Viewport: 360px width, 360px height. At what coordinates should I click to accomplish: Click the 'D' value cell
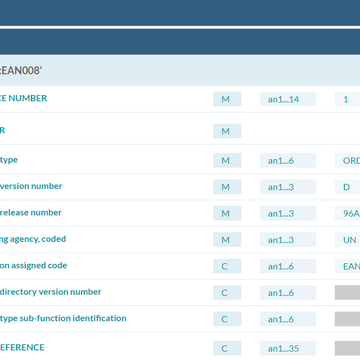click(347, 187)
